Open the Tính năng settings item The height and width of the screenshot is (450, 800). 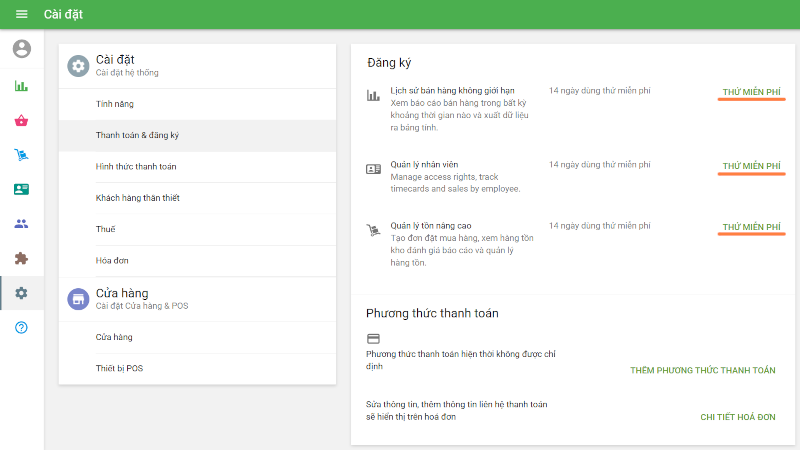coord(115,104)
